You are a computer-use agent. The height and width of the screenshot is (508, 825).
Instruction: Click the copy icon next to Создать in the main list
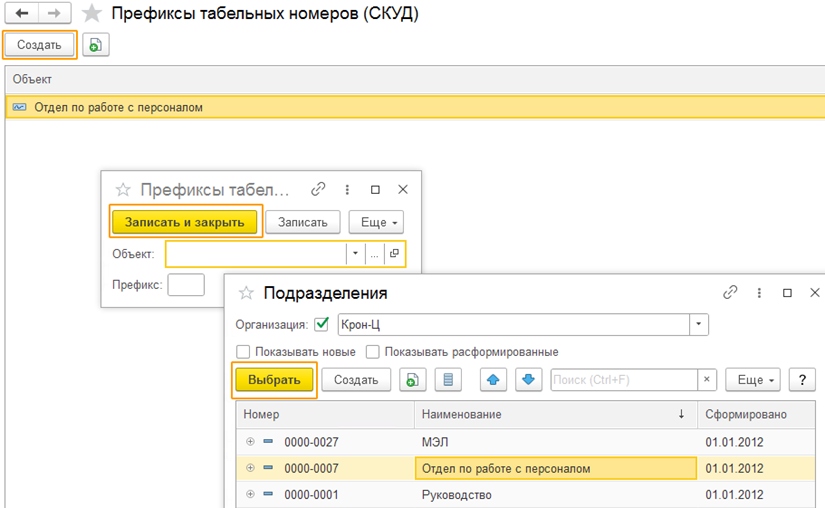coord(95,45)
